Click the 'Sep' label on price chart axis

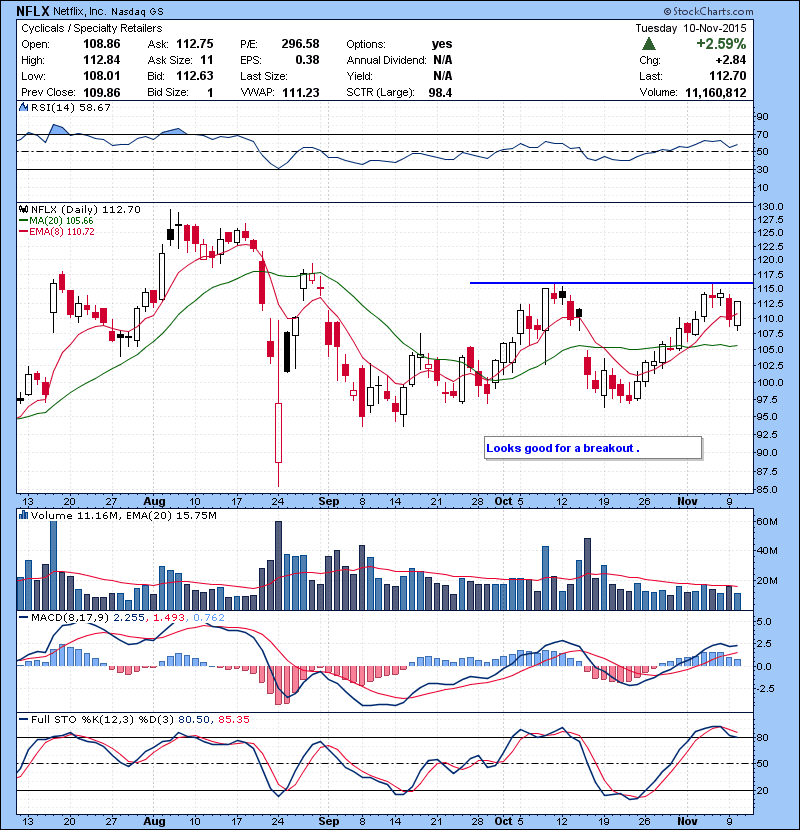(x=328, y=501)
